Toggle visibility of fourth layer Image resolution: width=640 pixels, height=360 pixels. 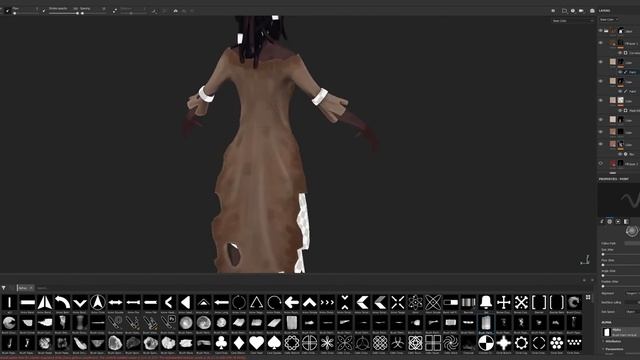600,81
